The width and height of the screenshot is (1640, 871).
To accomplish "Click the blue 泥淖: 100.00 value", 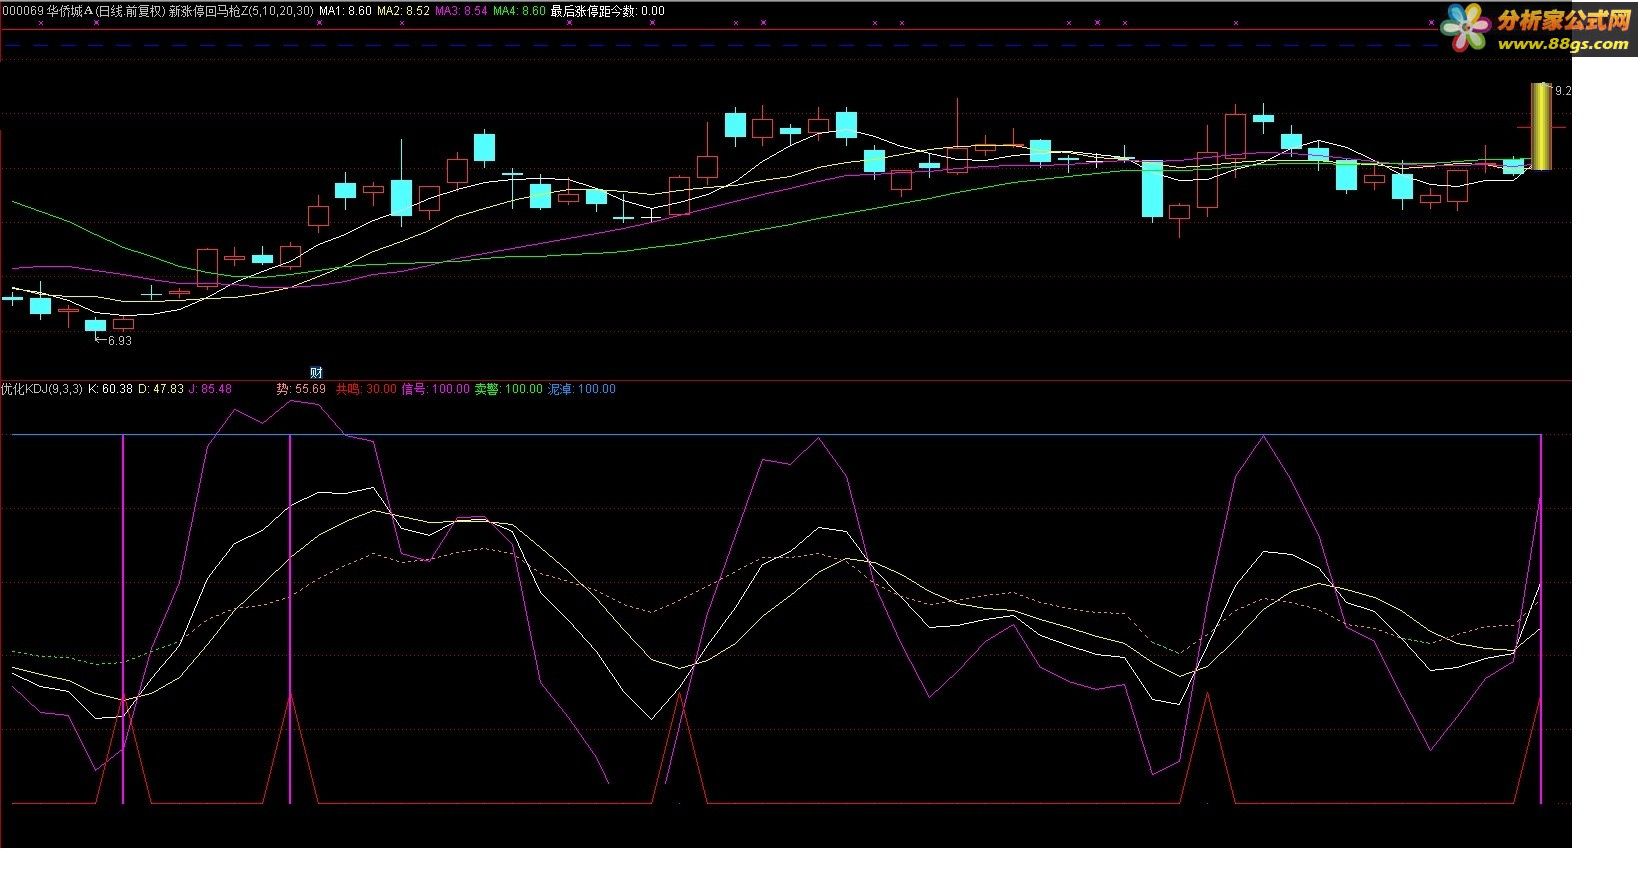I will tap(581, 389).
